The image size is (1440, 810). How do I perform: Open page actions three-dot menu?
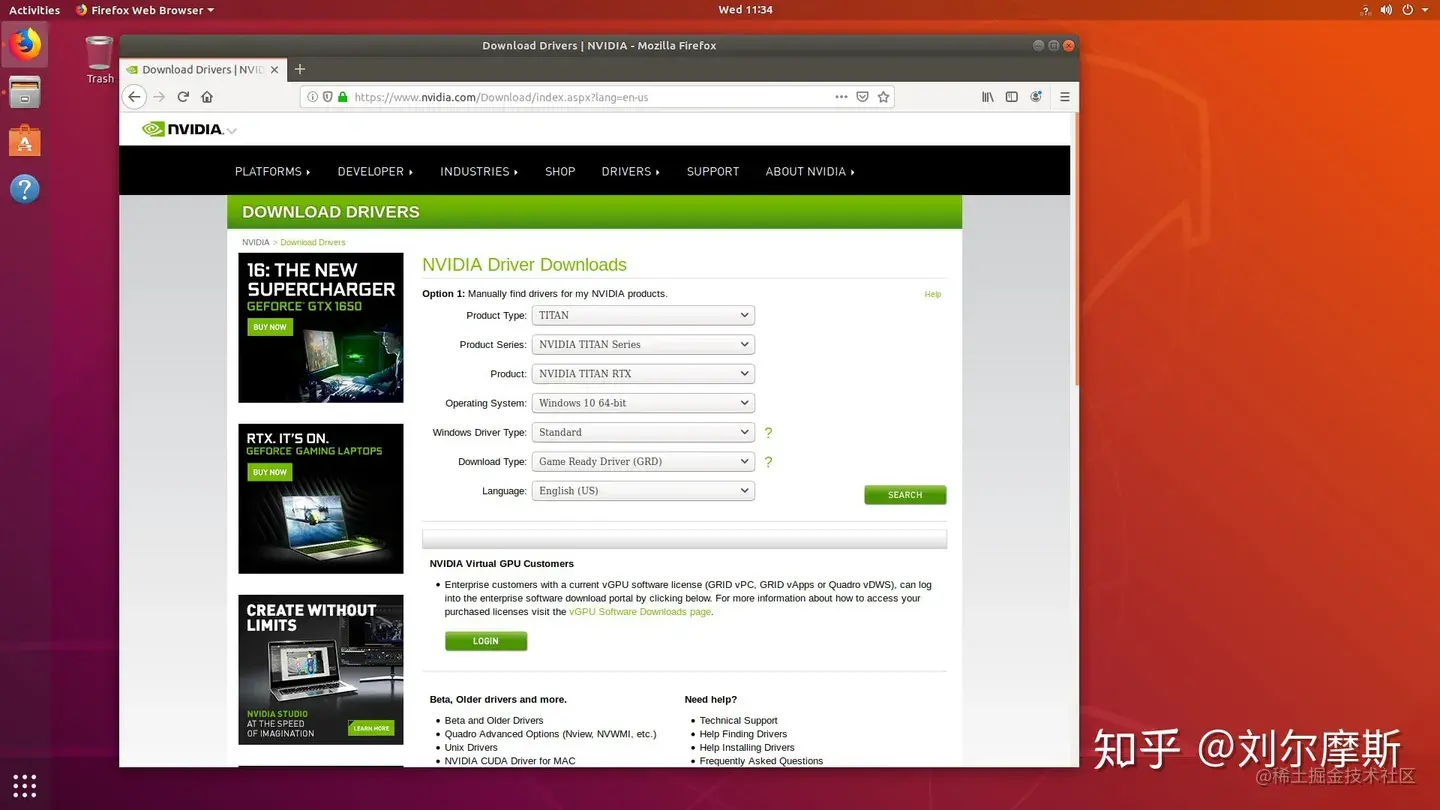(x=841, y=97)
